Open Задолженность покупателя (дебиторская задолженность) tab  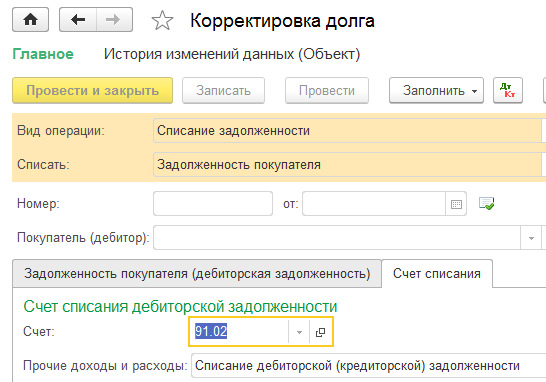(197, 274)
